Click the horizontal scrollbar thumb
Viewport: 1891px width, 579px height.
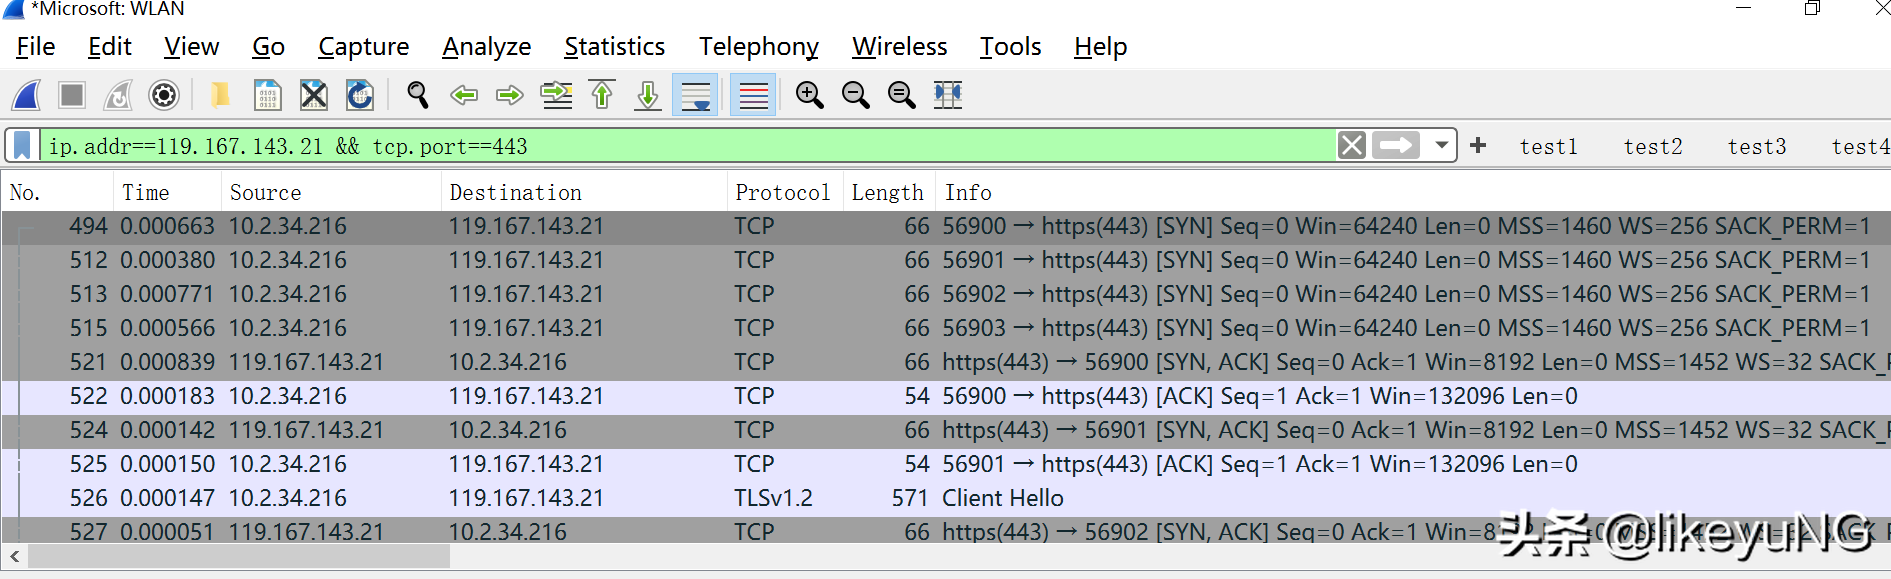pos(239,556)
